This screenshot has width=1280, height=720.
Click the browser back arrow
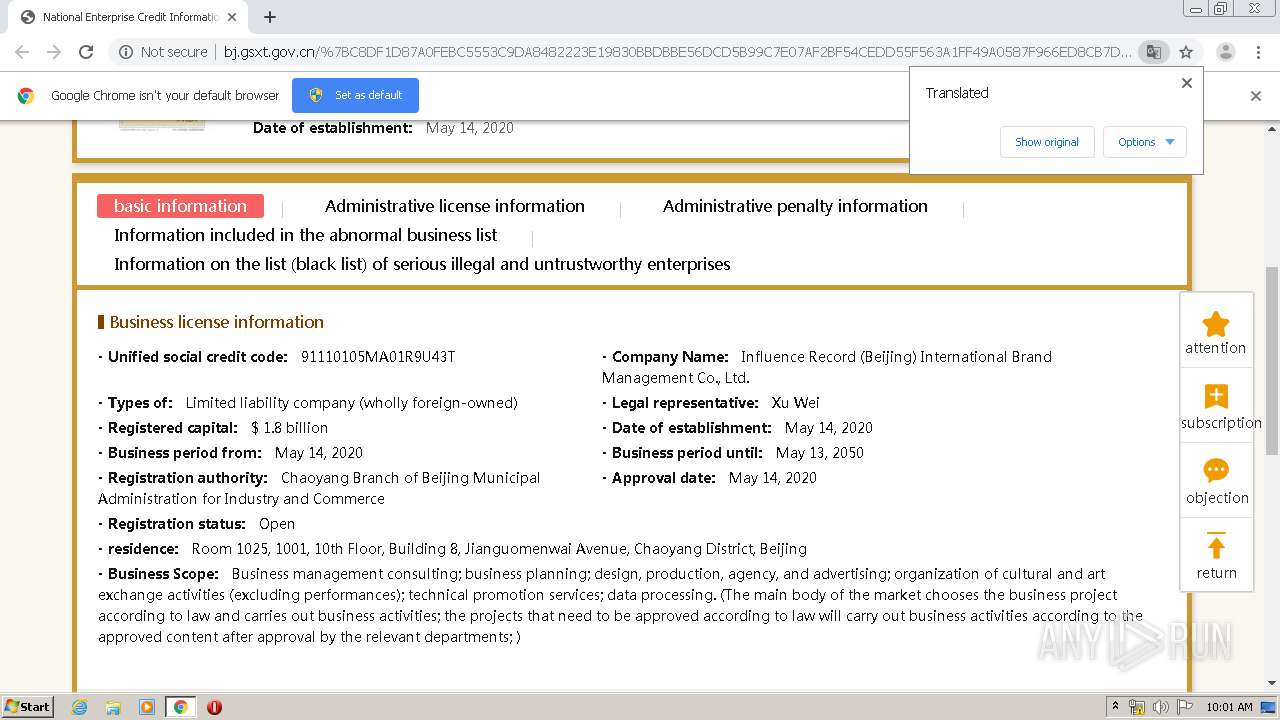pyautogui.click(x=22, y=52)
